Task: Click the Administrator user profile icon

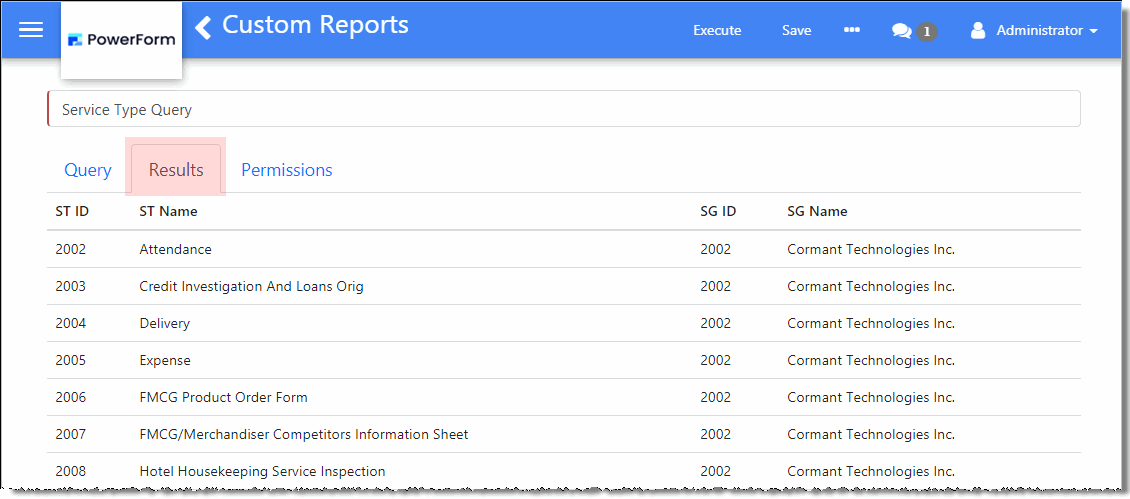Action: (x=978, y=31)
